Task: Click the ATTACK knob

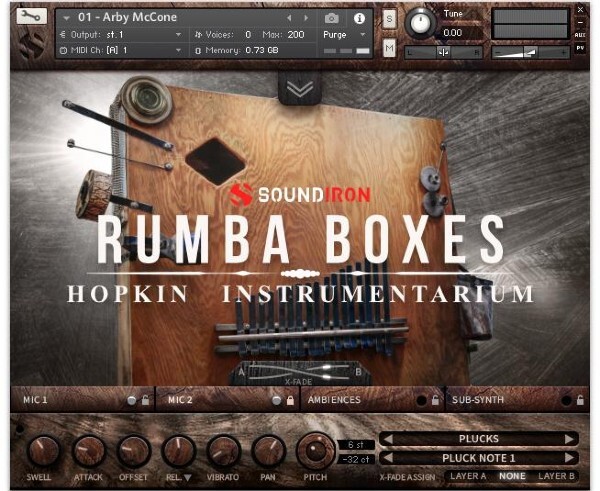Action: [x=88, y=452]
